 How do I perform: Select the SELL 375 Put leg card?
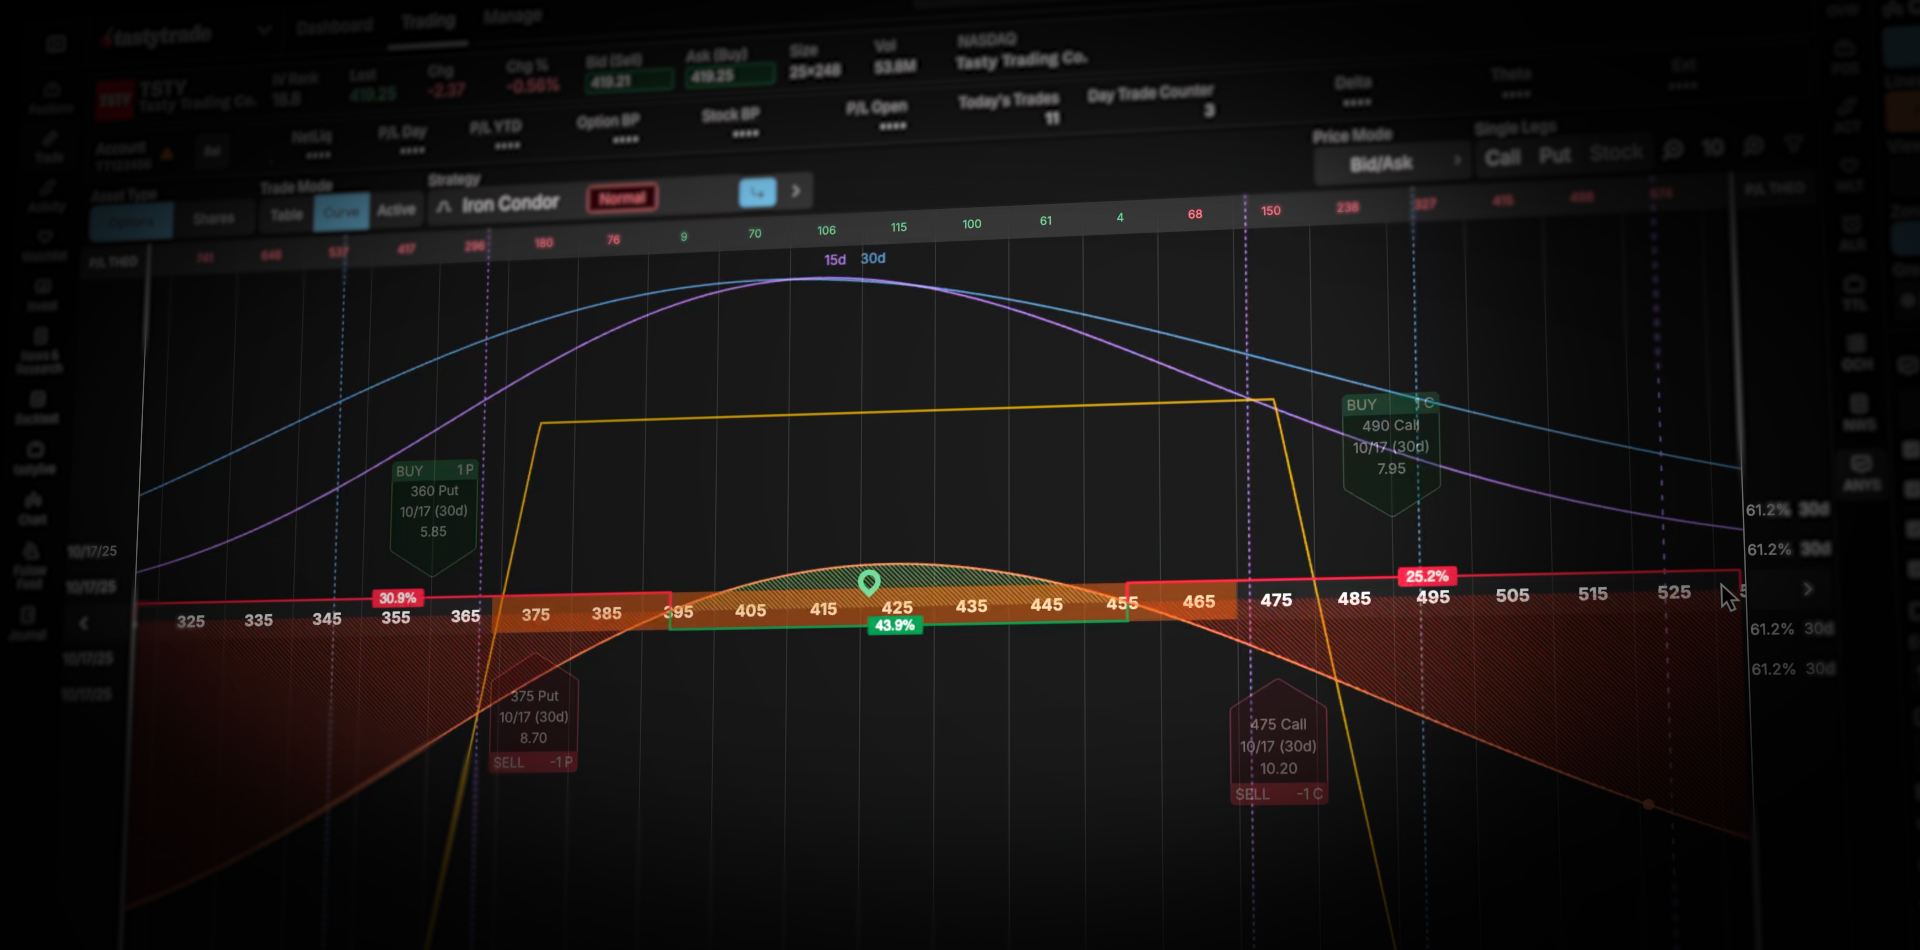[534, 712]
